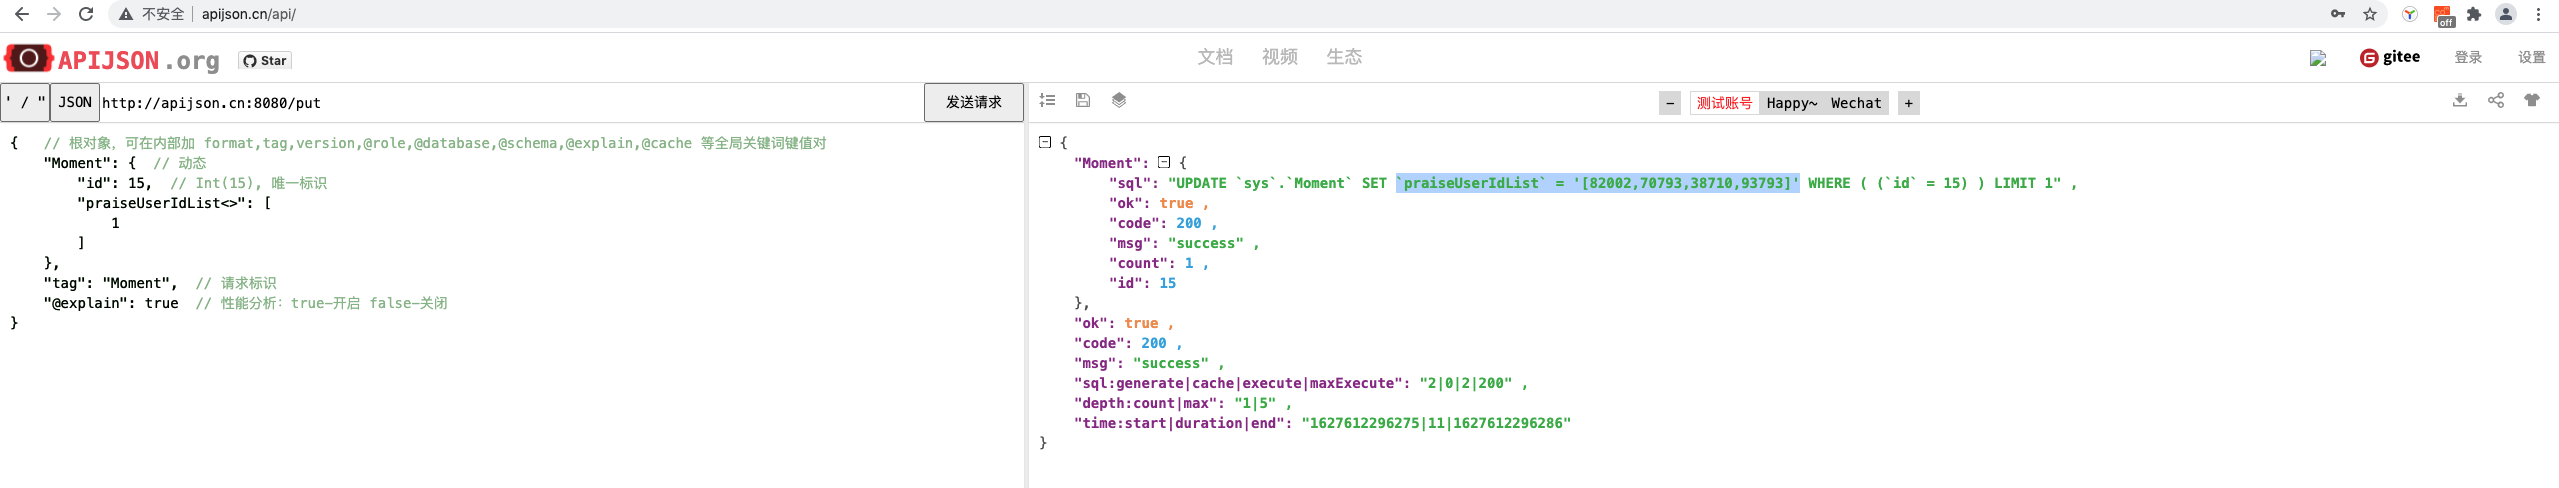Toggle the JSON format button
The image size is (2559, 488).
coord(75,102)
